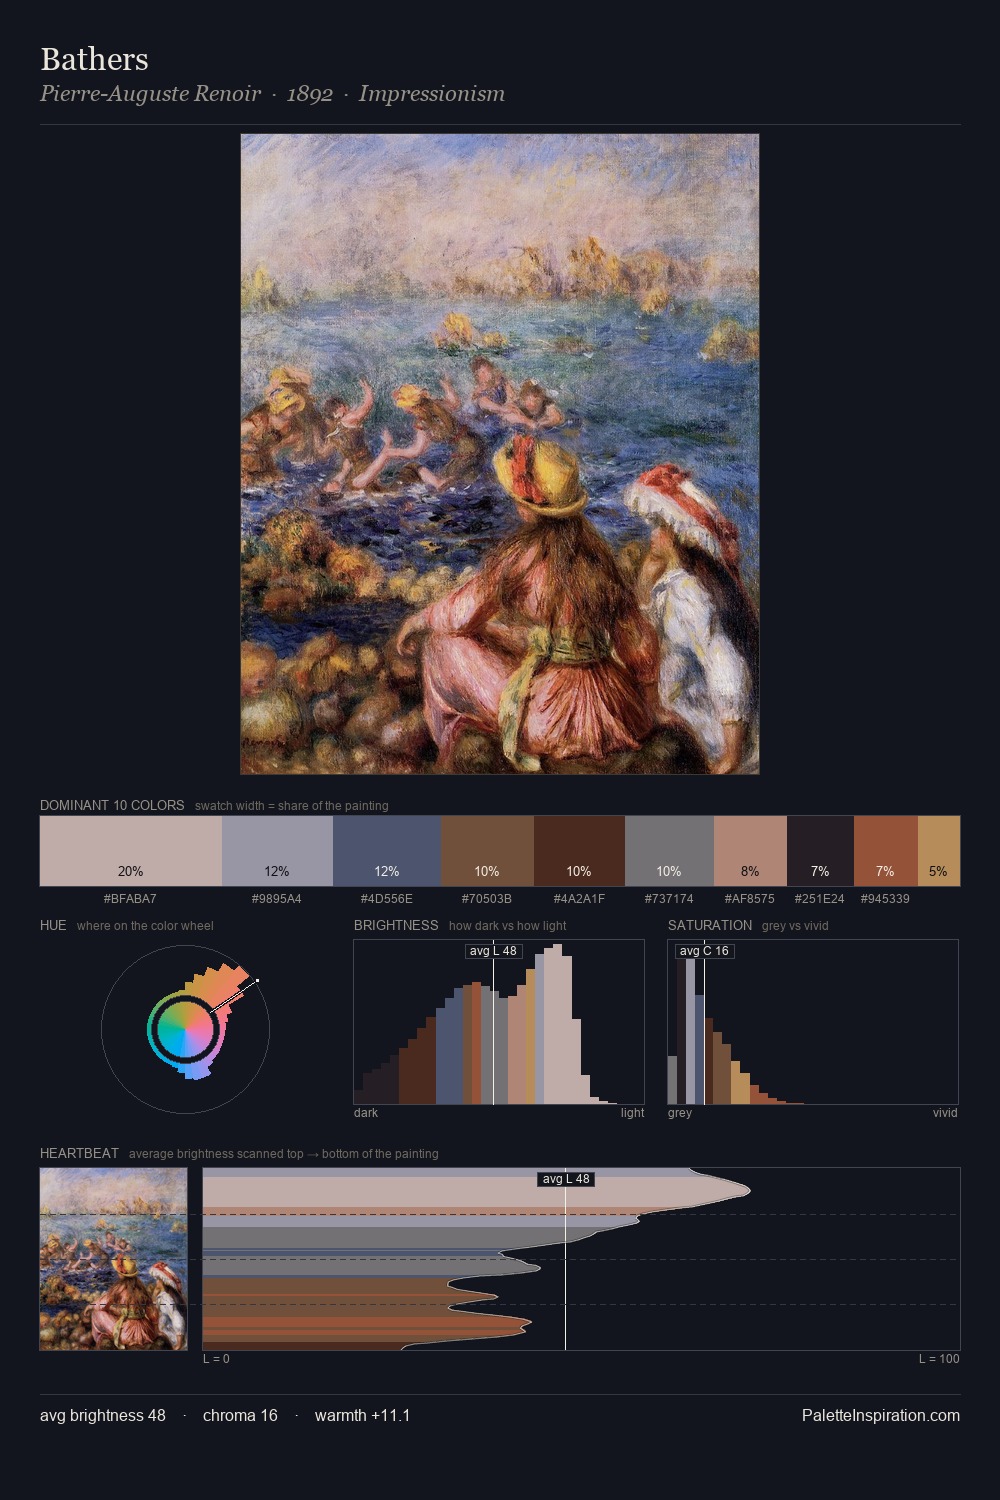Choose the rust orange 7% swatch
This screenshot has width=1000, height=1500.
tap(885, 851)
